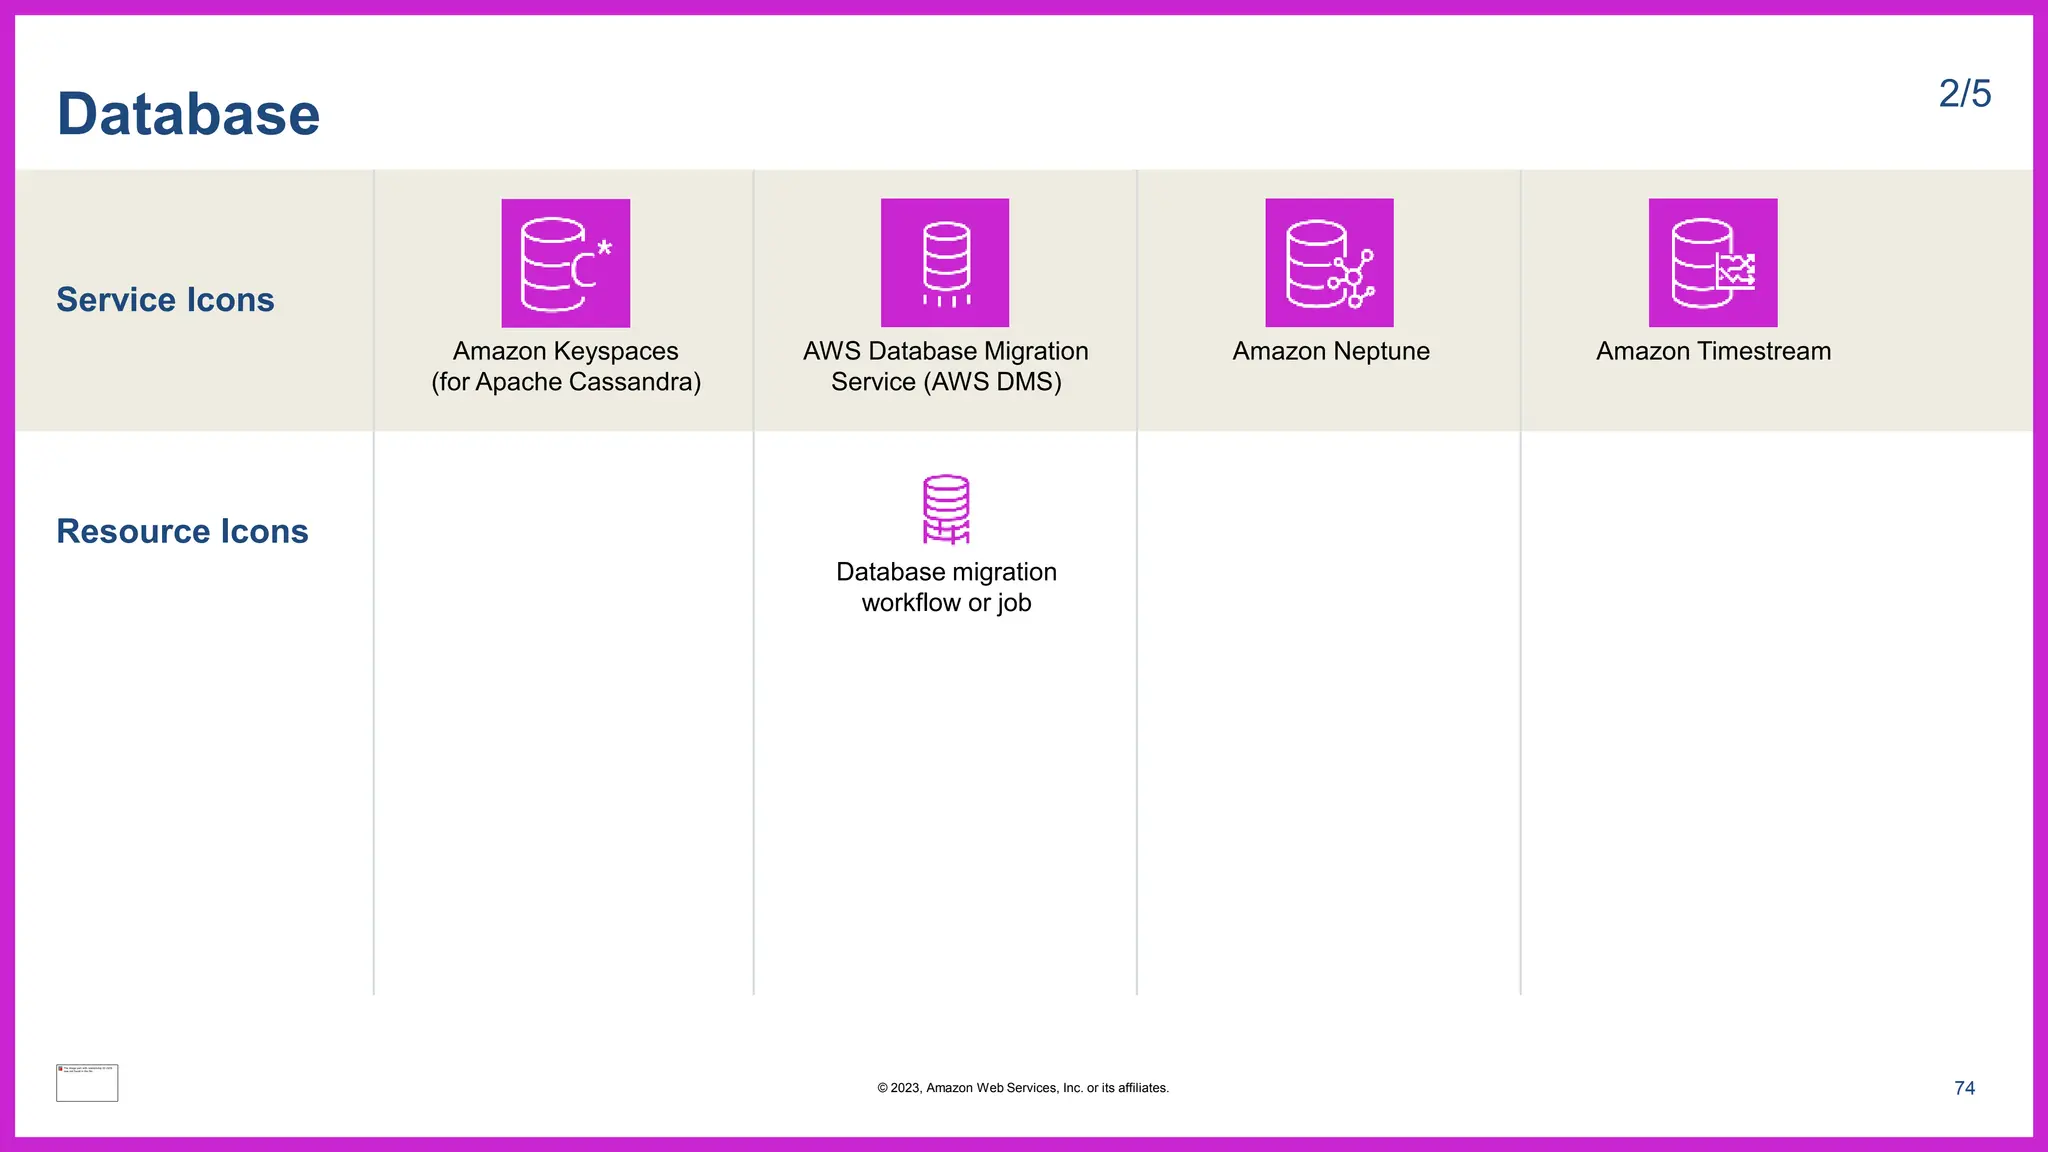
Task: Select the AWS Database Migration Service icon
Action: point(945,263)
